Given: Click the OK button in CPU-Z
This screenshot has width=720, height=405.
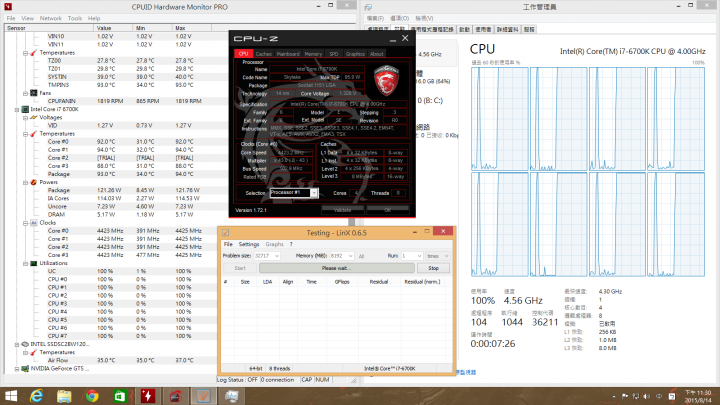Looking at the screenshot, I should [x=388, y=210].
